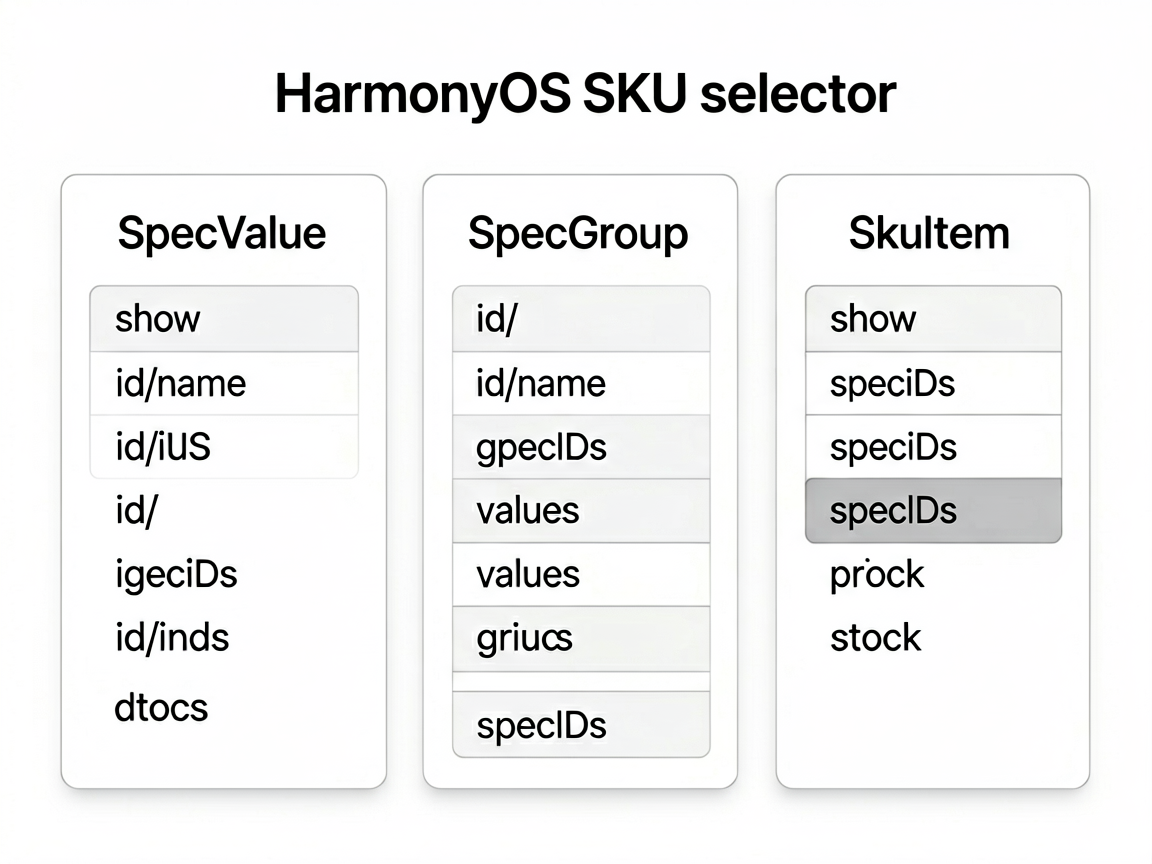Click the empty thin row in SpecGroup
This screenshot has width=1152, height=864.
coord(581,682)
